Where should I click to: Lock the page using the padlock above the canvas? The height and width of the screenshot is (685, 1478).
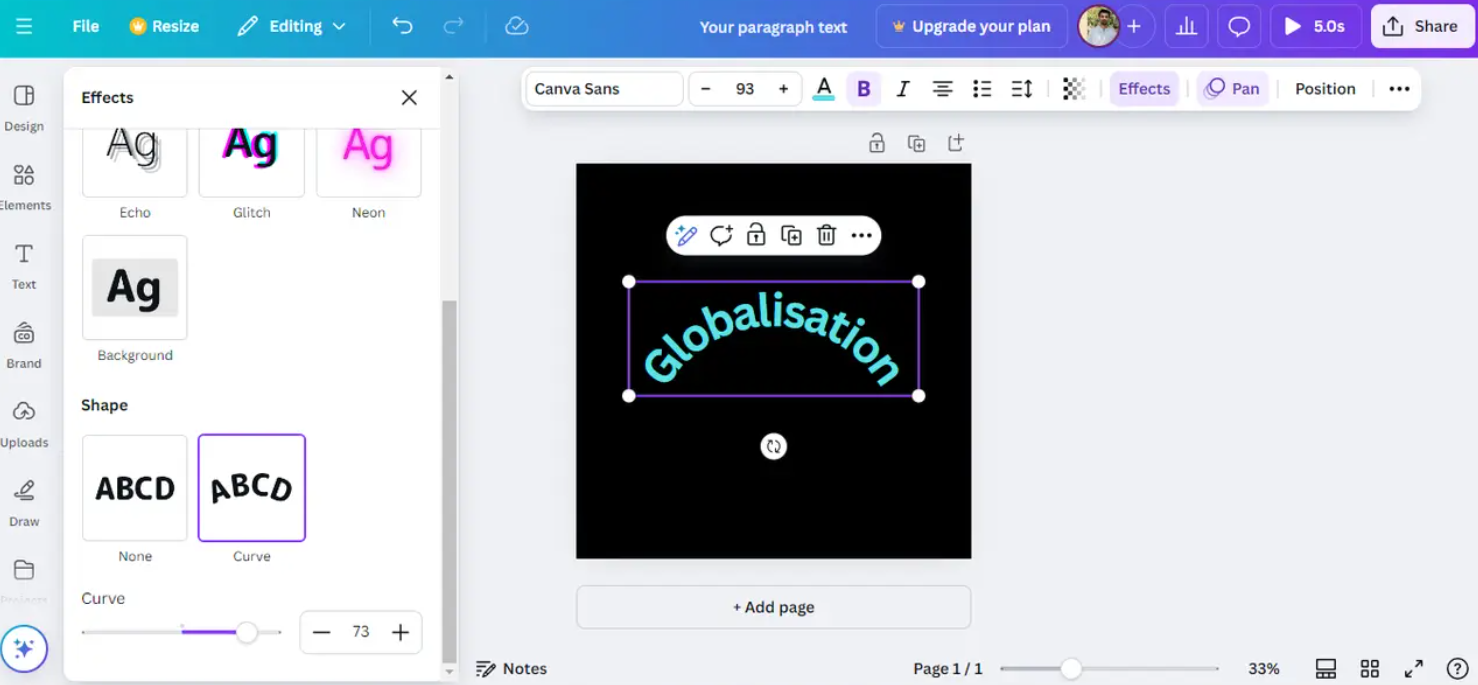pos(877,143)
